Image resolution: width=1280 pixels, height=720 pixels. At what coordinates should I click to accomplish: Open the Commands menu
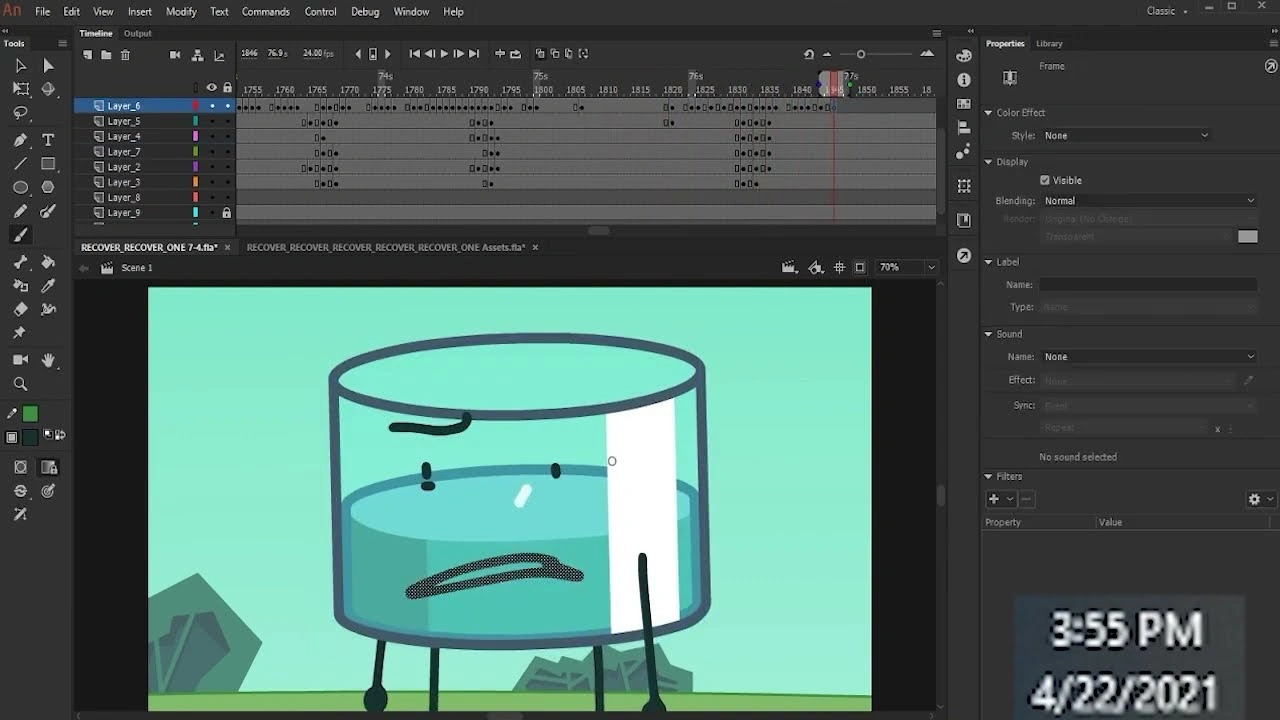(266, 12)
